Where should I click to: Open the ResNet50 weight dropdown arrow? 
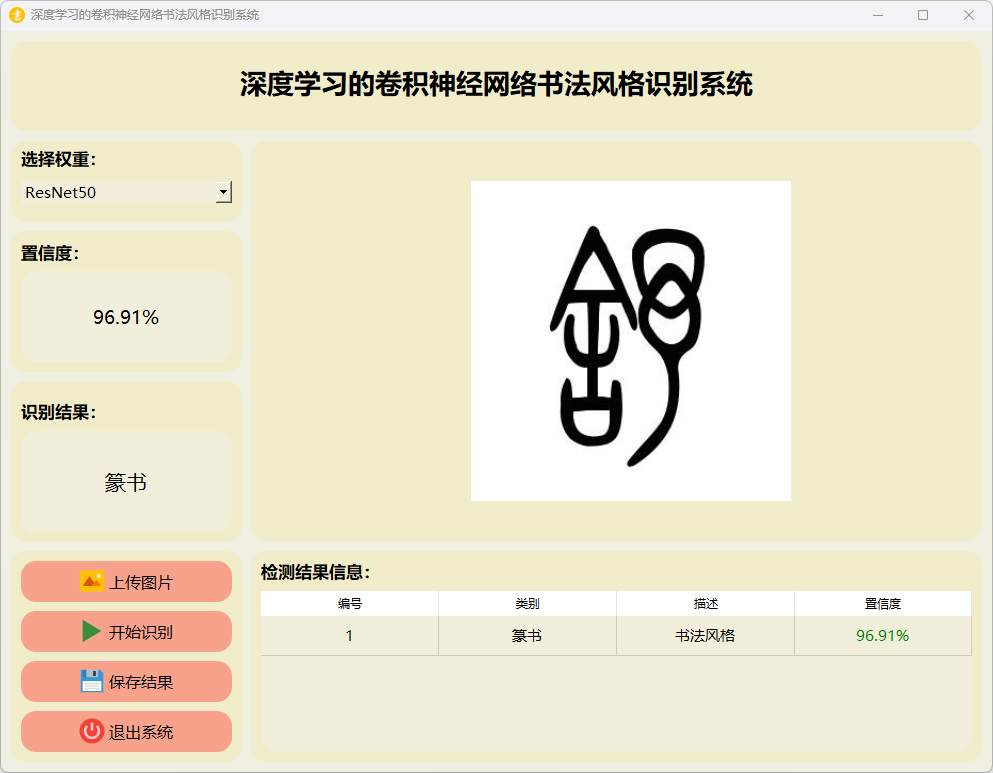pos(224,192)
